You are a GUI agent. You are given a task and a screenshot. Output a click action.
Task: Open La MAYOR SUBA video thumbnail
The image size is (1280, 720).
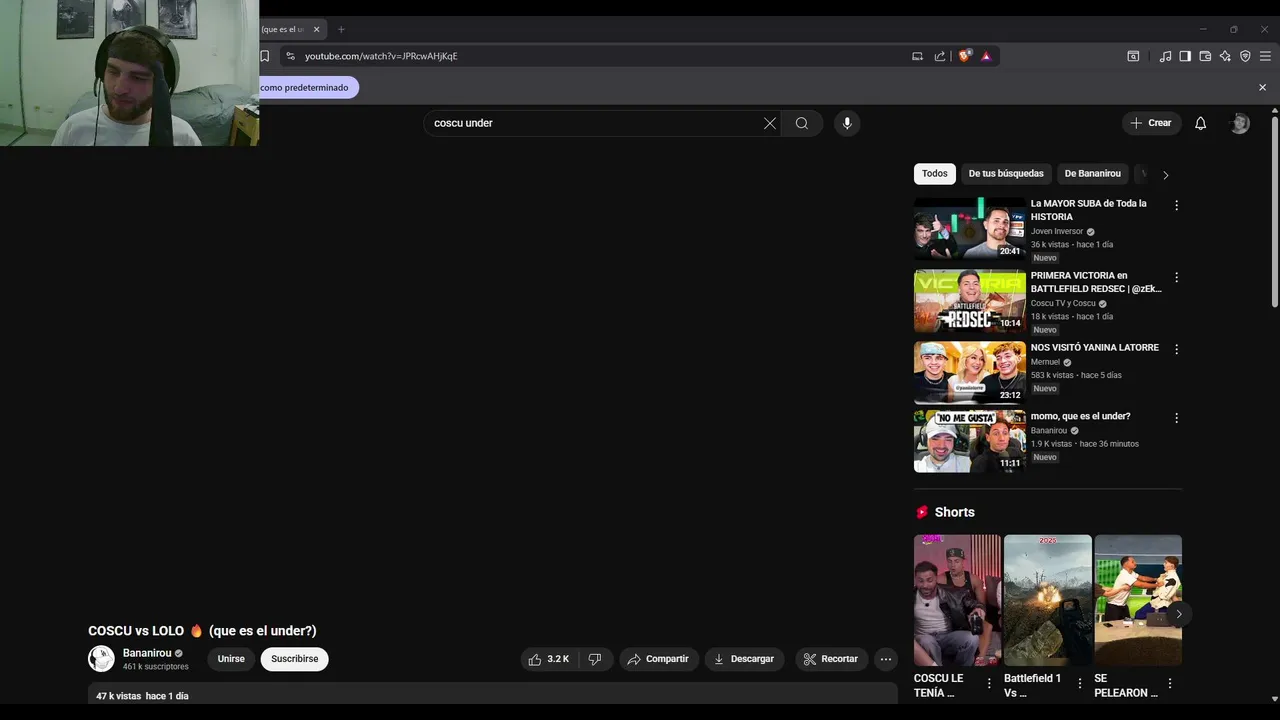click(x=970, y=229)
